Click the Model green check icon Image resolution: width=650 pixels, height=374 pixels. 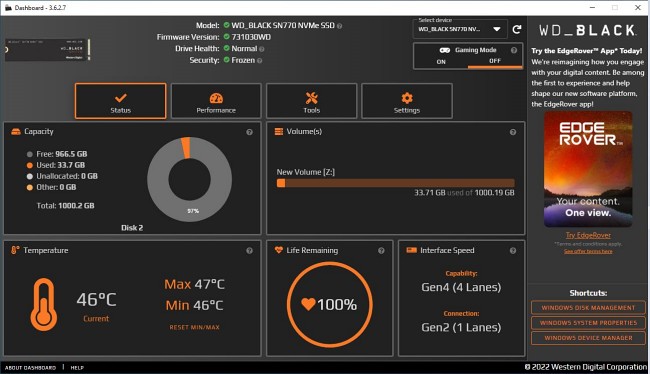pos(226,25)
